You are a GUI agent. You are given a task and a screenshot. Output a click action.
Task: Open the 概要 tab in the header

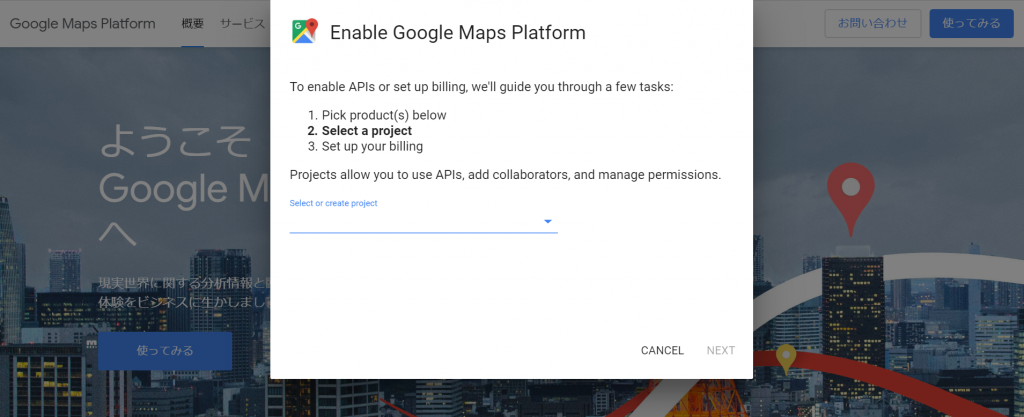click(193, 24)
